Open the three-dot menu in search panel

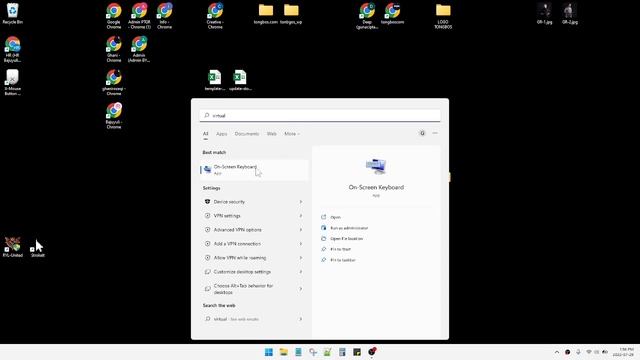click(435, 133)
